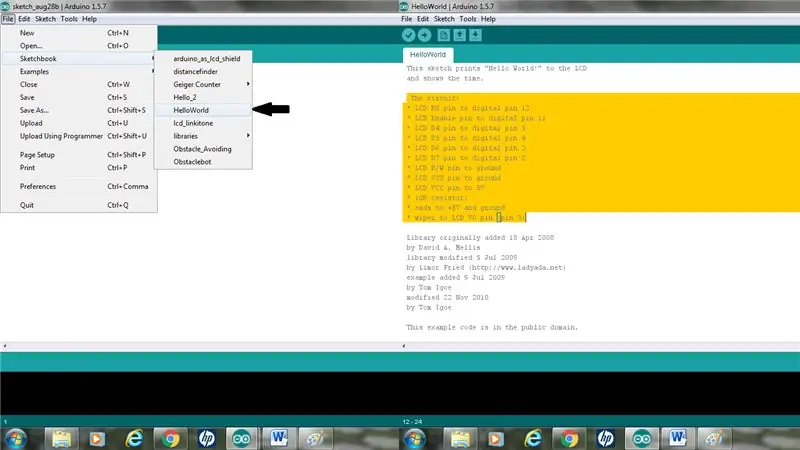Launch the media player icon on left taskbar

tap(97, 439)
